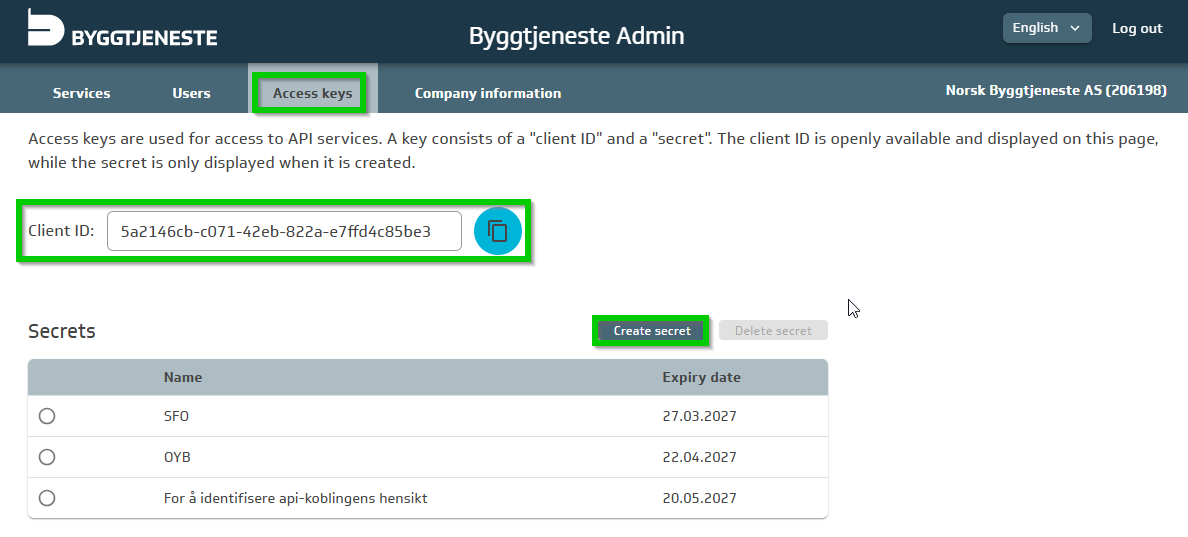Viewport: 1188px width, 537px height.
Task: Click the 'For å identifisere api-koblingens hensikt' row
Action: (x=295, y=498)
